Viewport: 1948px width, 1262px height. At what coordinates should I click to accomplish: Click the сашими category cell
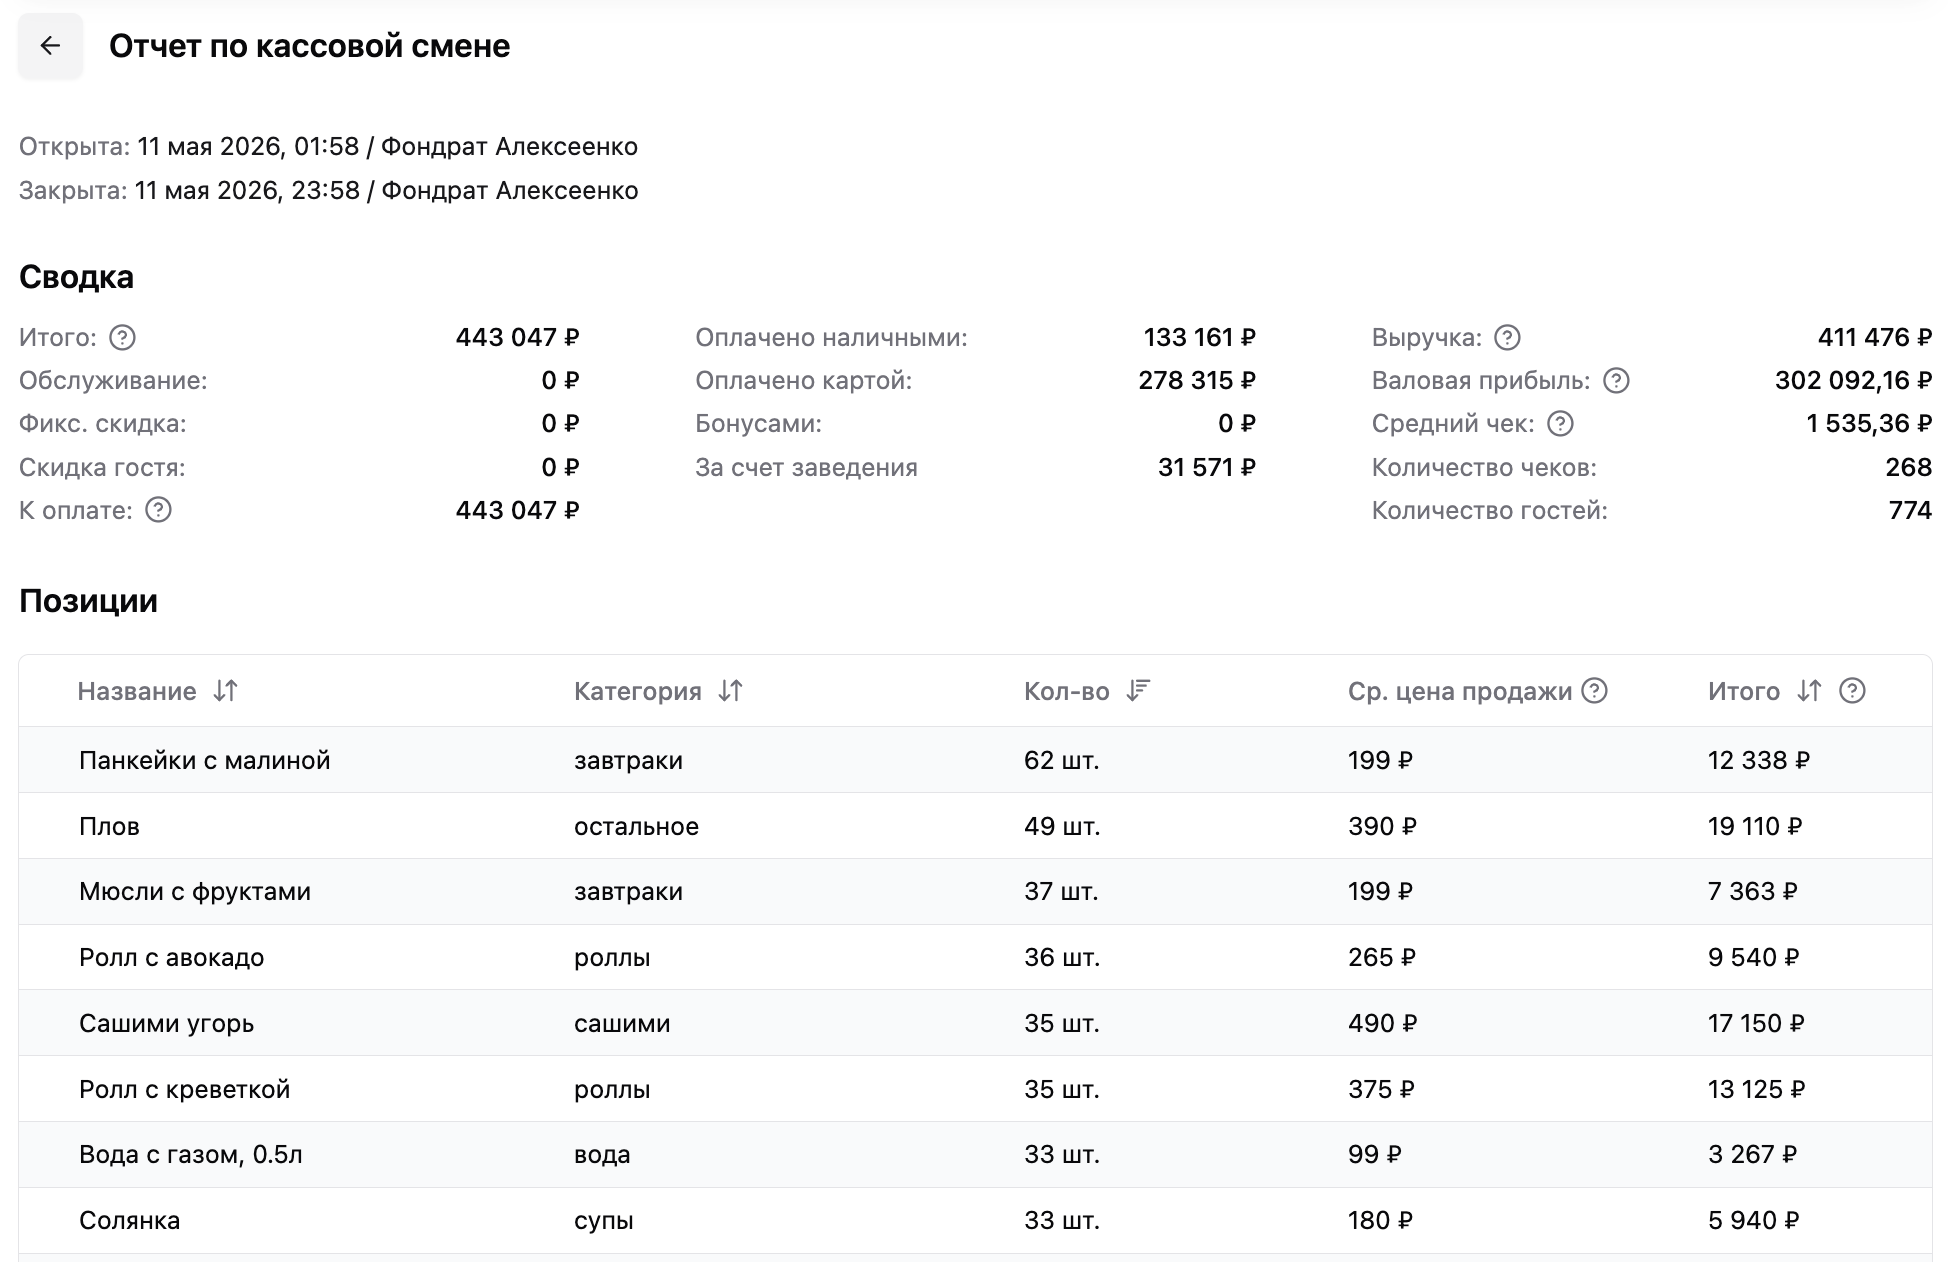[x=622, y=1023]
